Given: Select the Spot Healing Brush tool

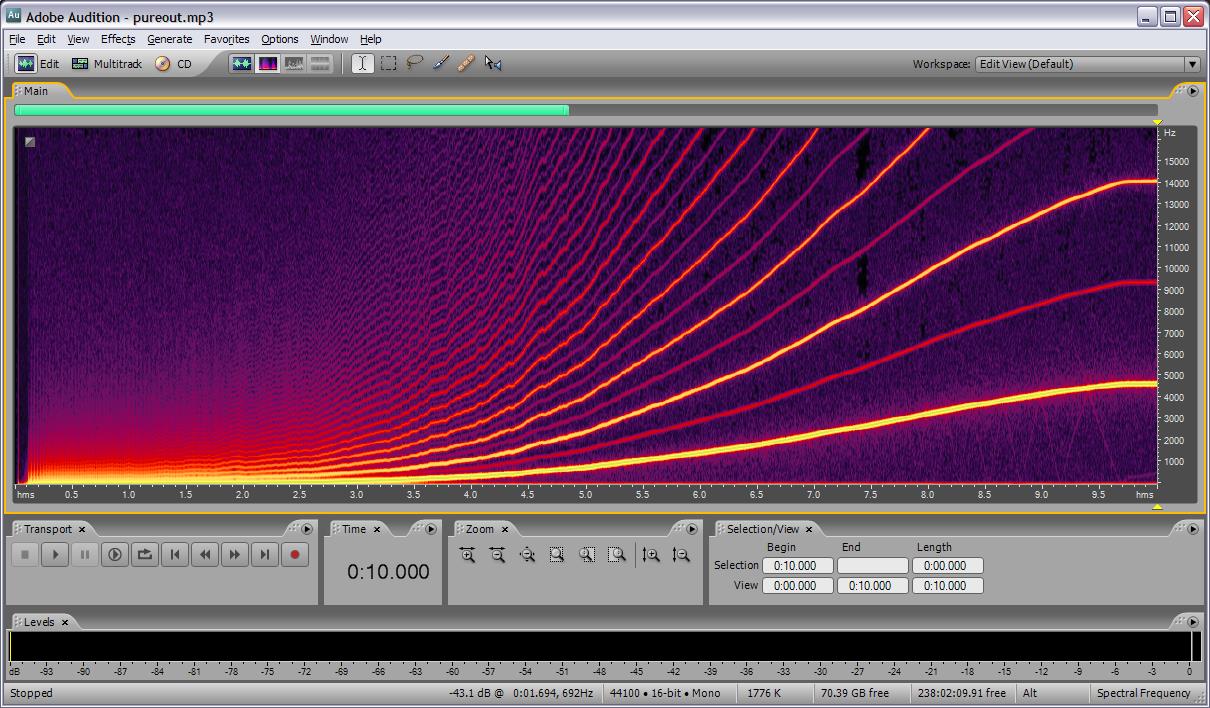Looking at the screenshot, I should (465, 64).
